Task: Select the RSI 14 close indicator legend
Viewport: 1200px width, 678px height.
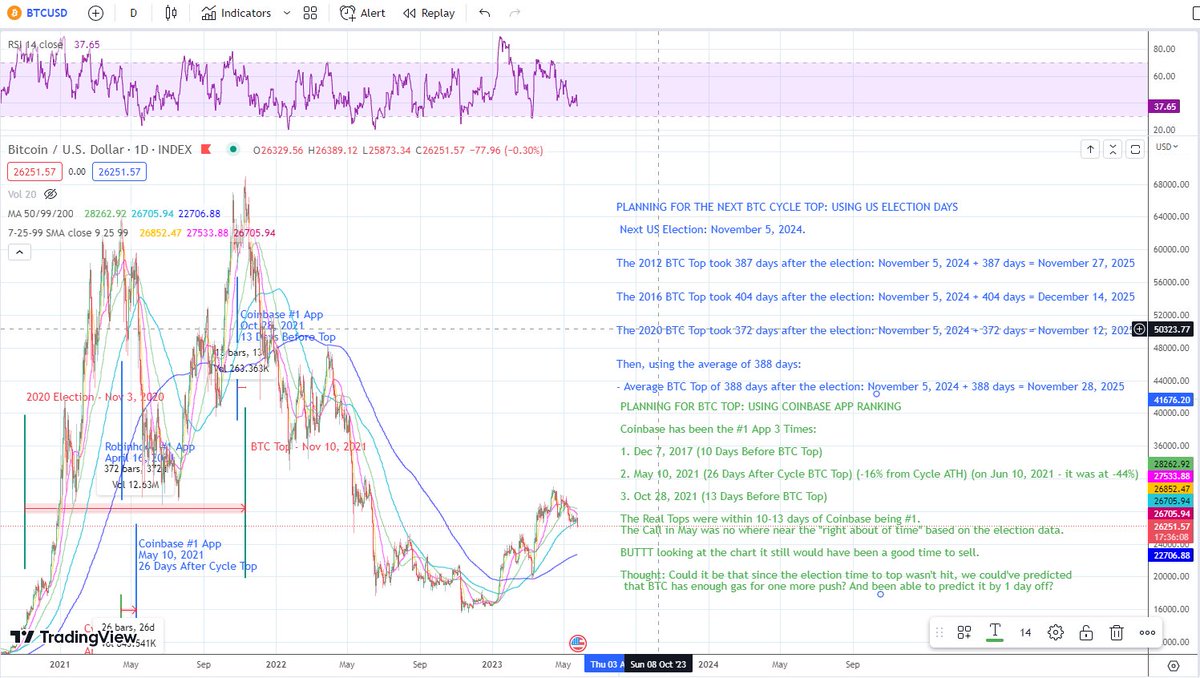Action: (35, 44)
